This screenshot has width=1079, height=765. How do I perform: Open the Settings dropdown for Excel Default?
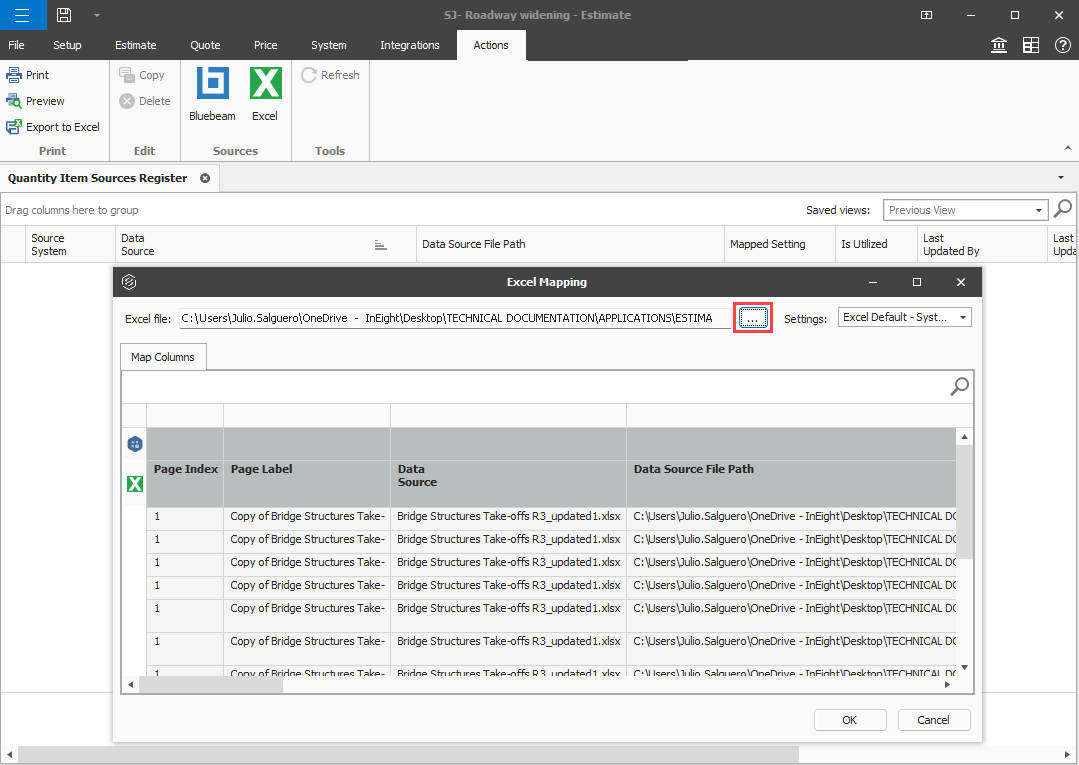(x=964, y=317)
